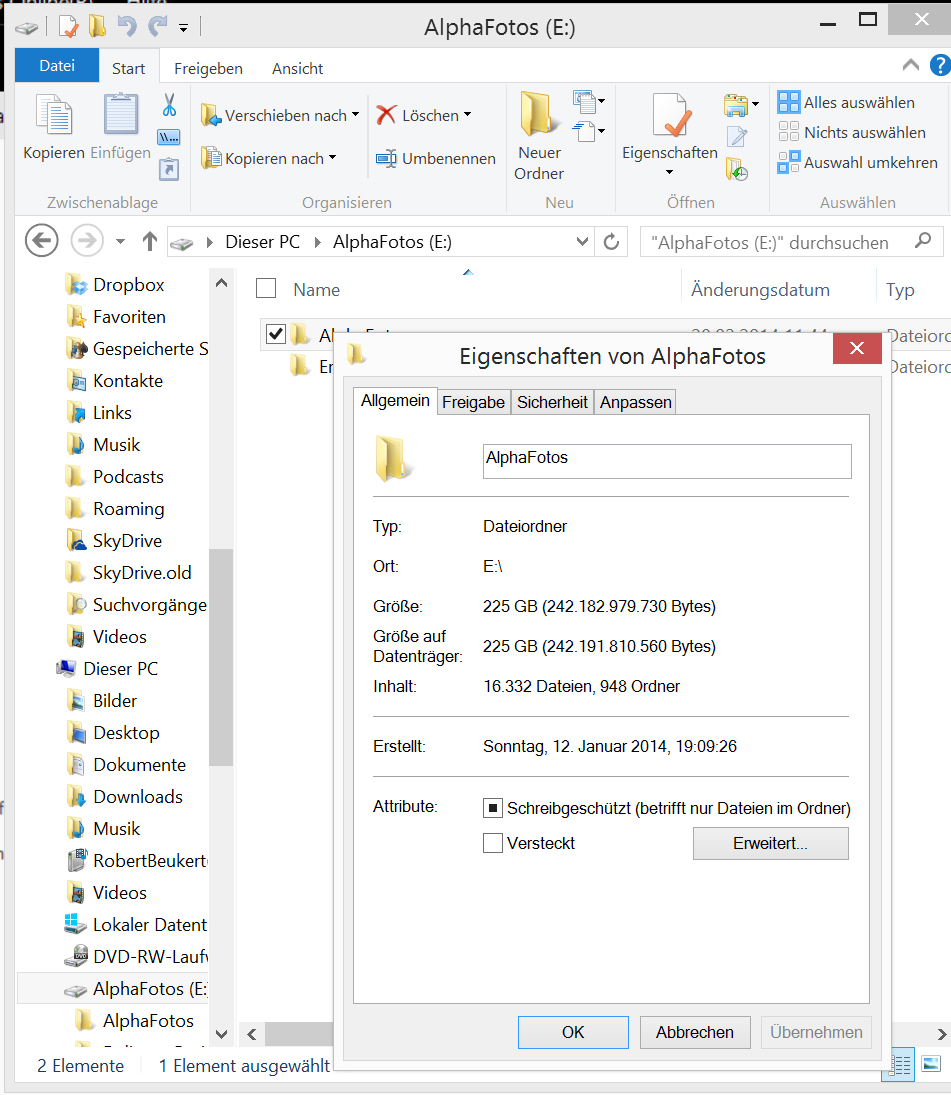The image size is (951, 1095).
Task: Select the Ausschneiden scissors icon
Action: (x=168, y=105)
